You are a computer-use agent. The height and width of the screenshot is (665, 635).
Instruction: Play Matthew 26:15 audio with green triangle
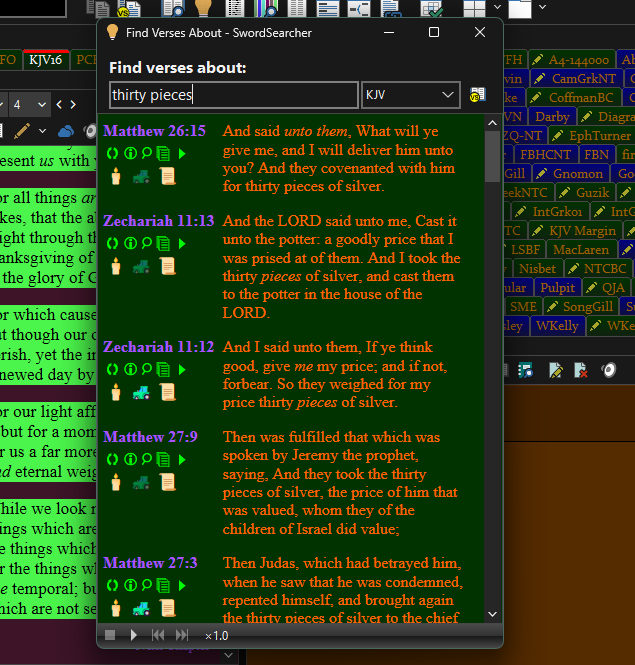[x=182, y=154]
